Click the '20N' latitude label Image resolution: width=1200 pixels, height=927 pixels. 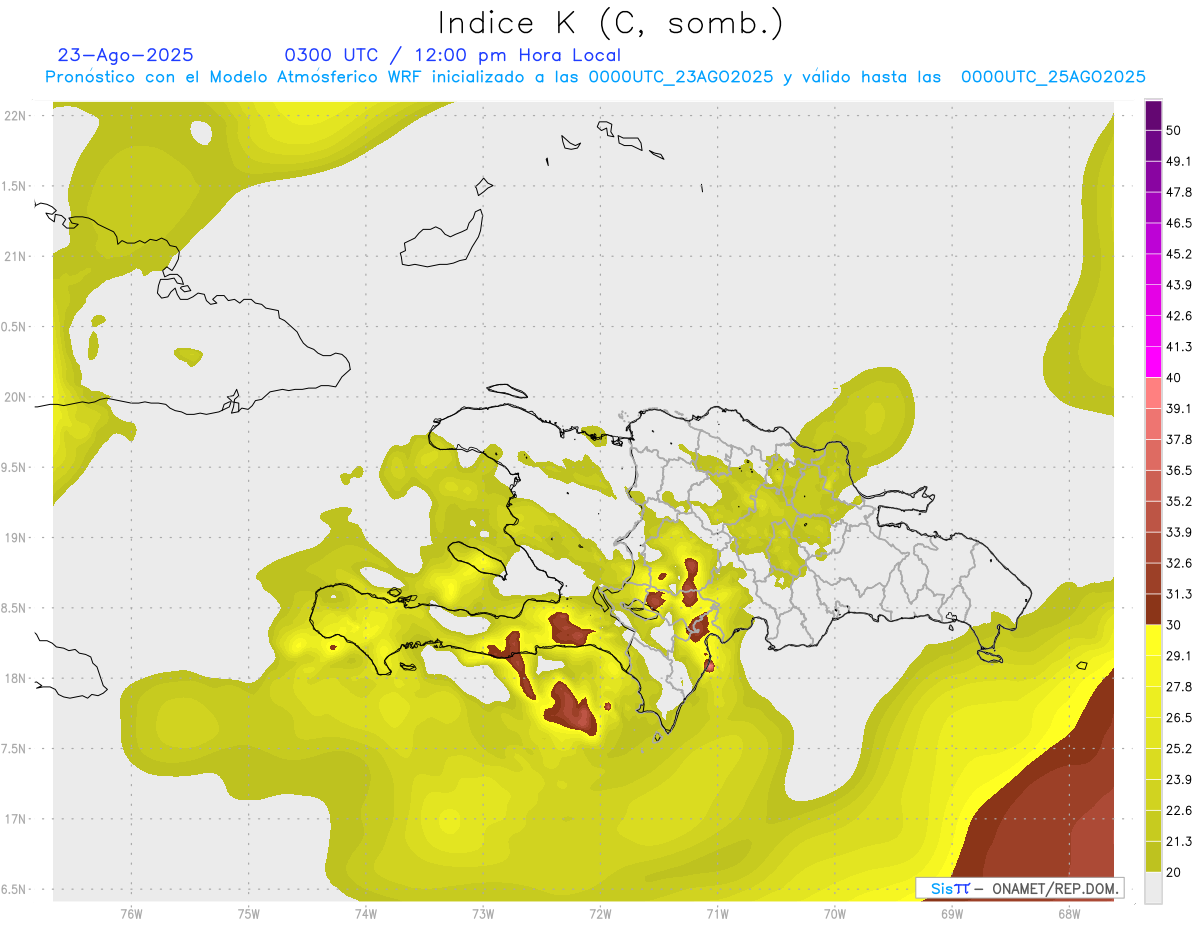(16, 397)
